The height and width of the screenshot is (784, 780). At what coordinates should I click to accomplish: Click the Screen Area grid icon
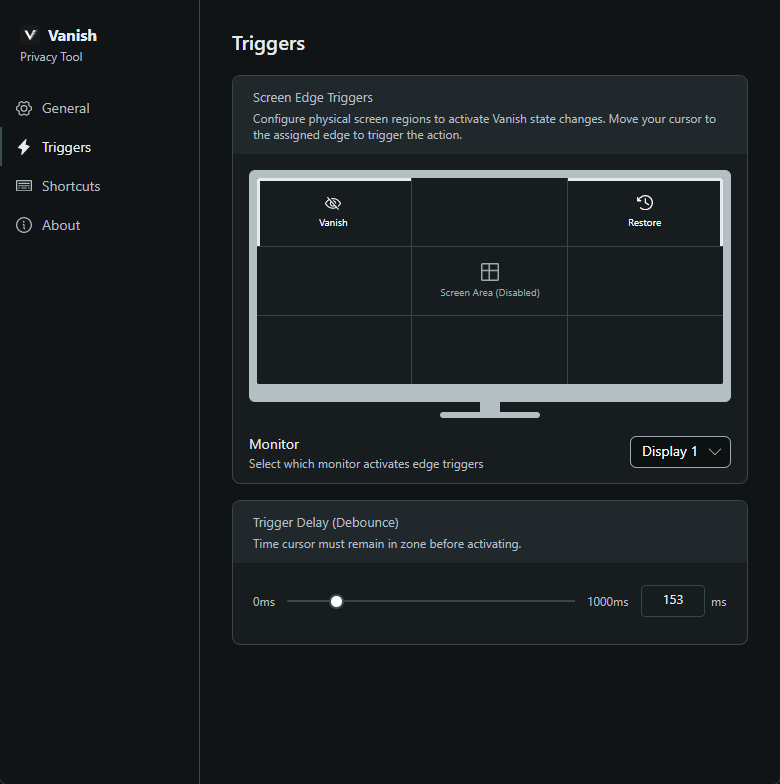(x=490, y=272)
